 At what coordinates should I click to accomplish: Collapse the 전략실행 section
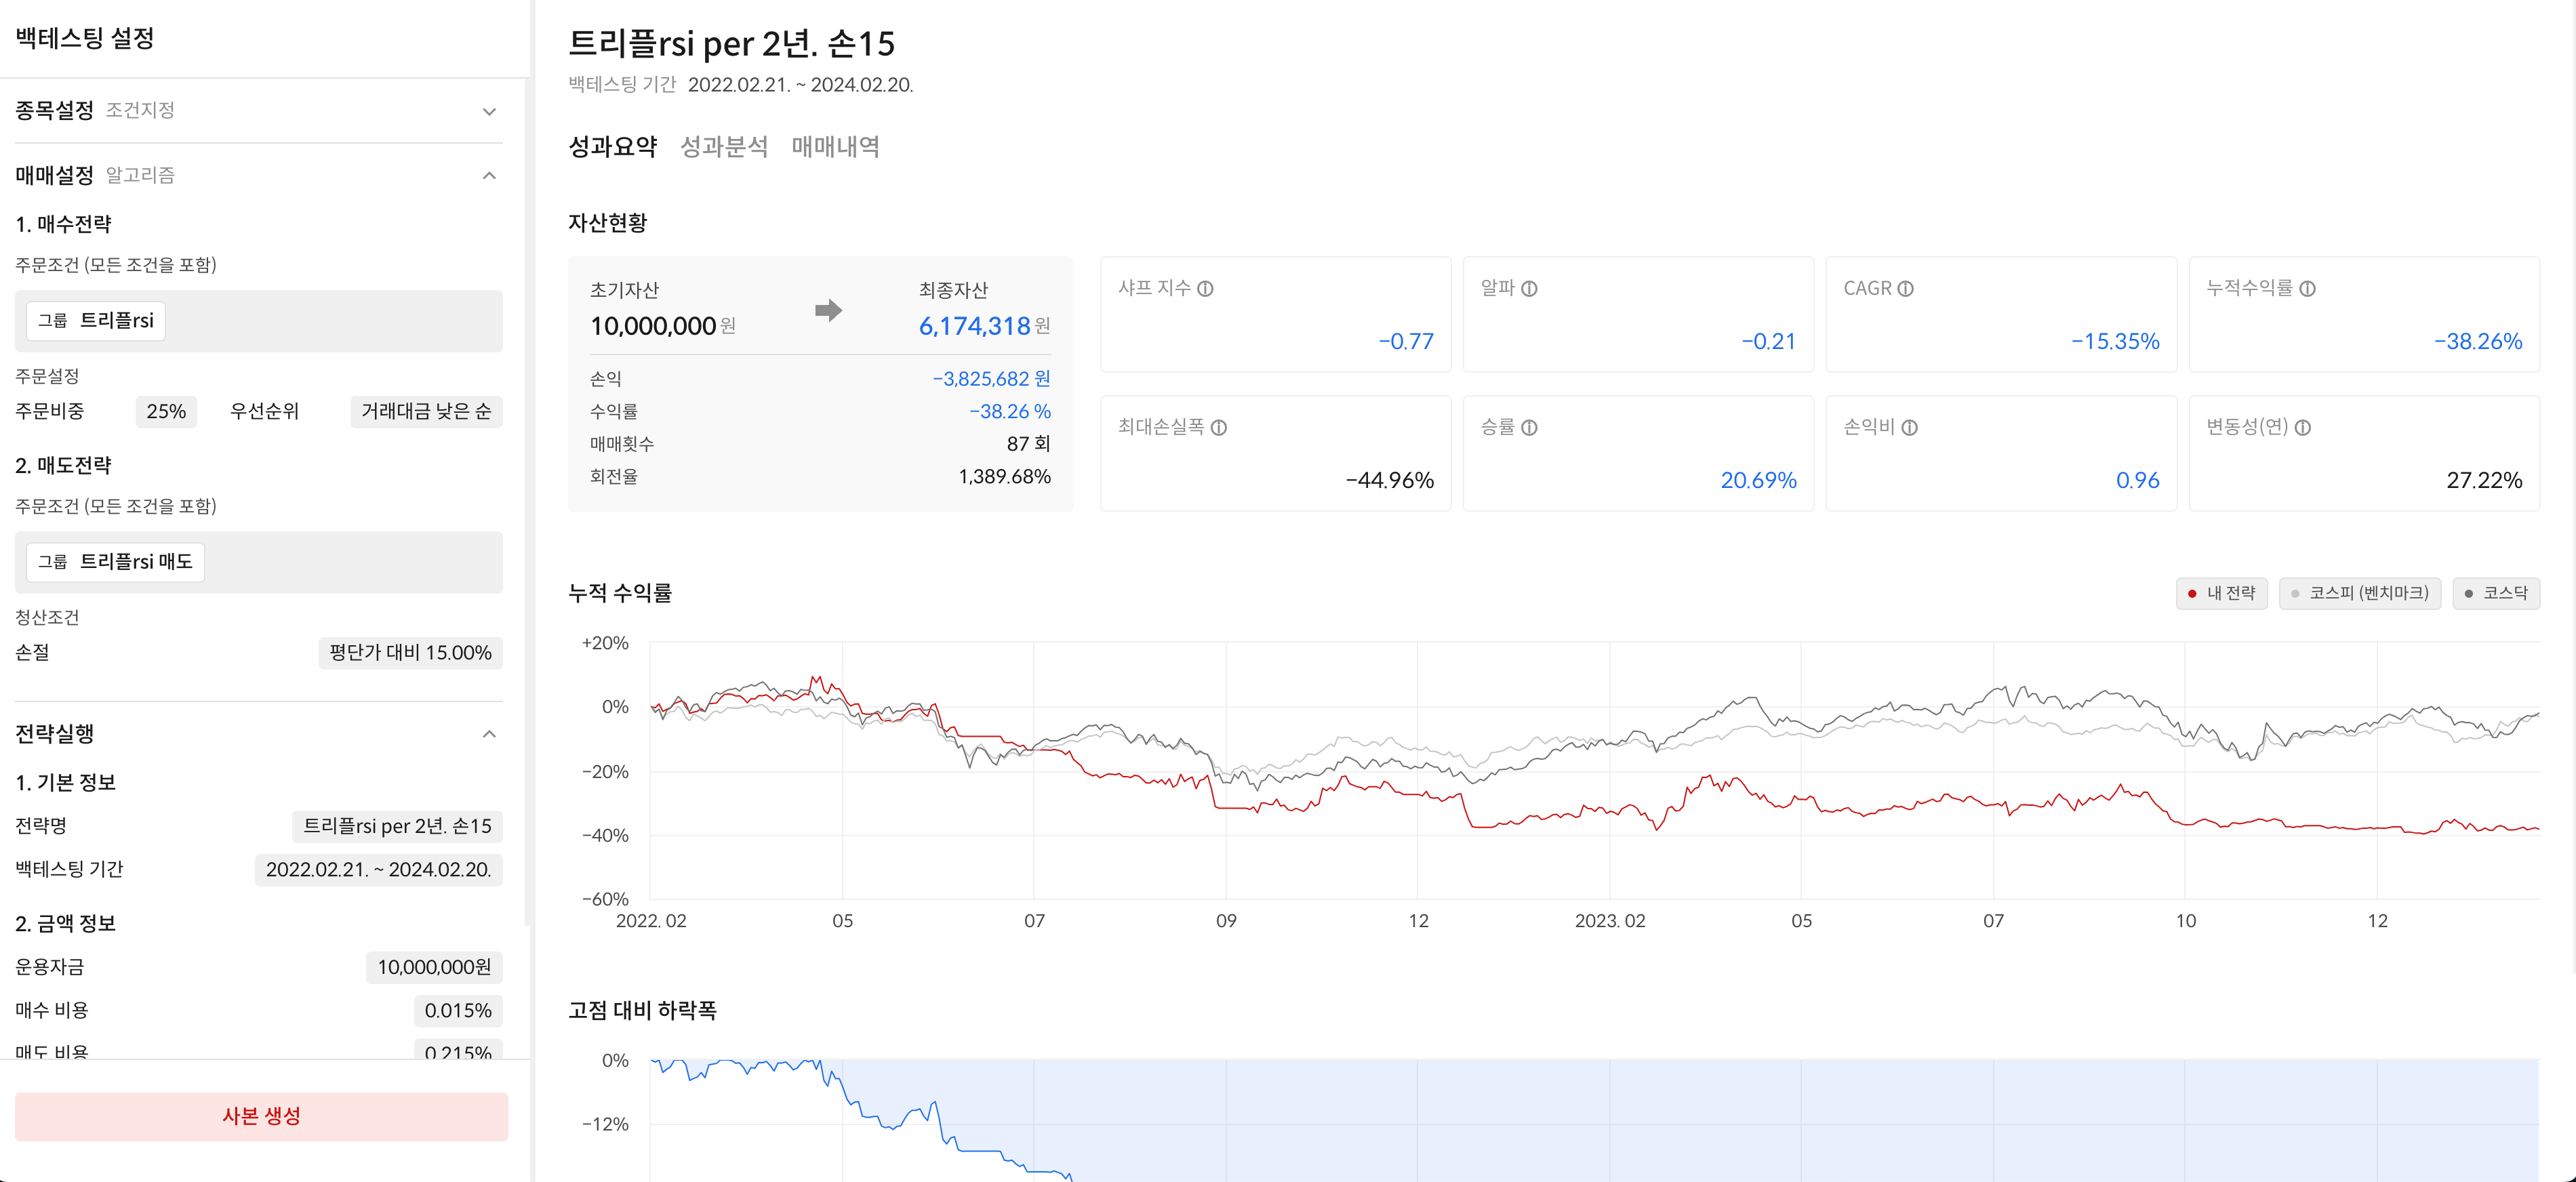pos(489,734)
